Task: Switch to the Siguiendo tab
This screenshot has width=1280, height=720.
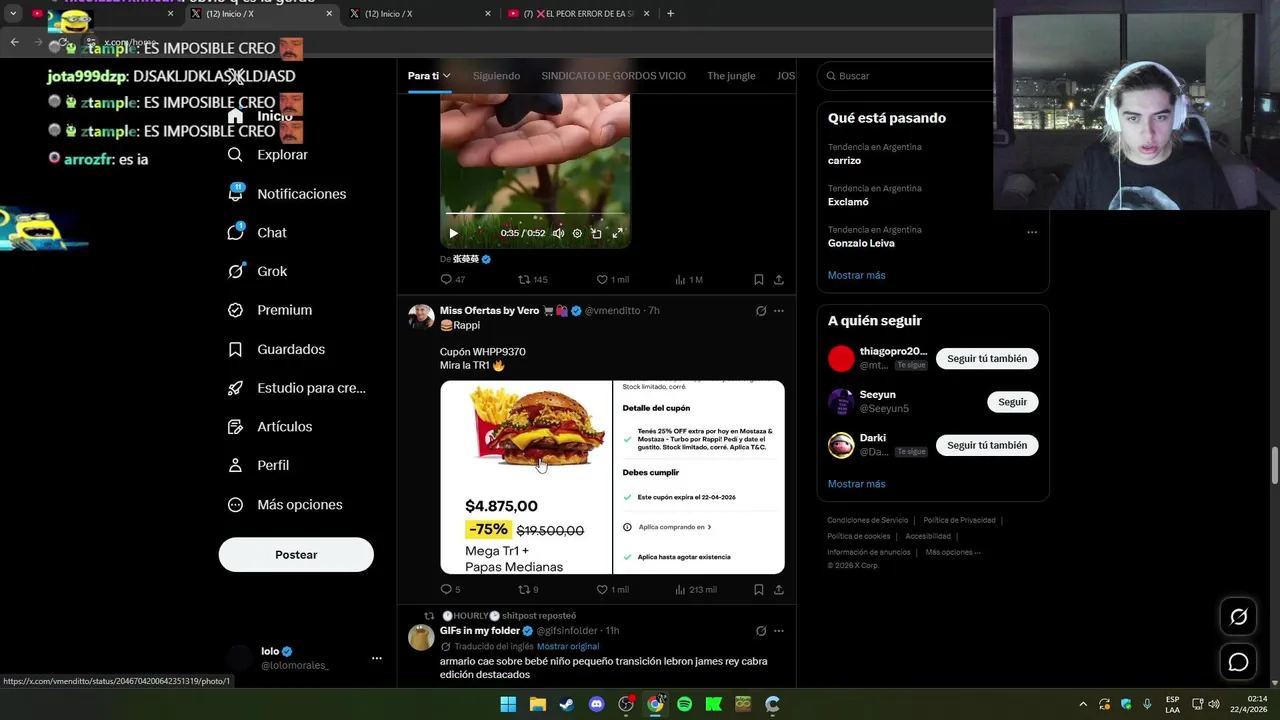Action: [x=496, y=76]
